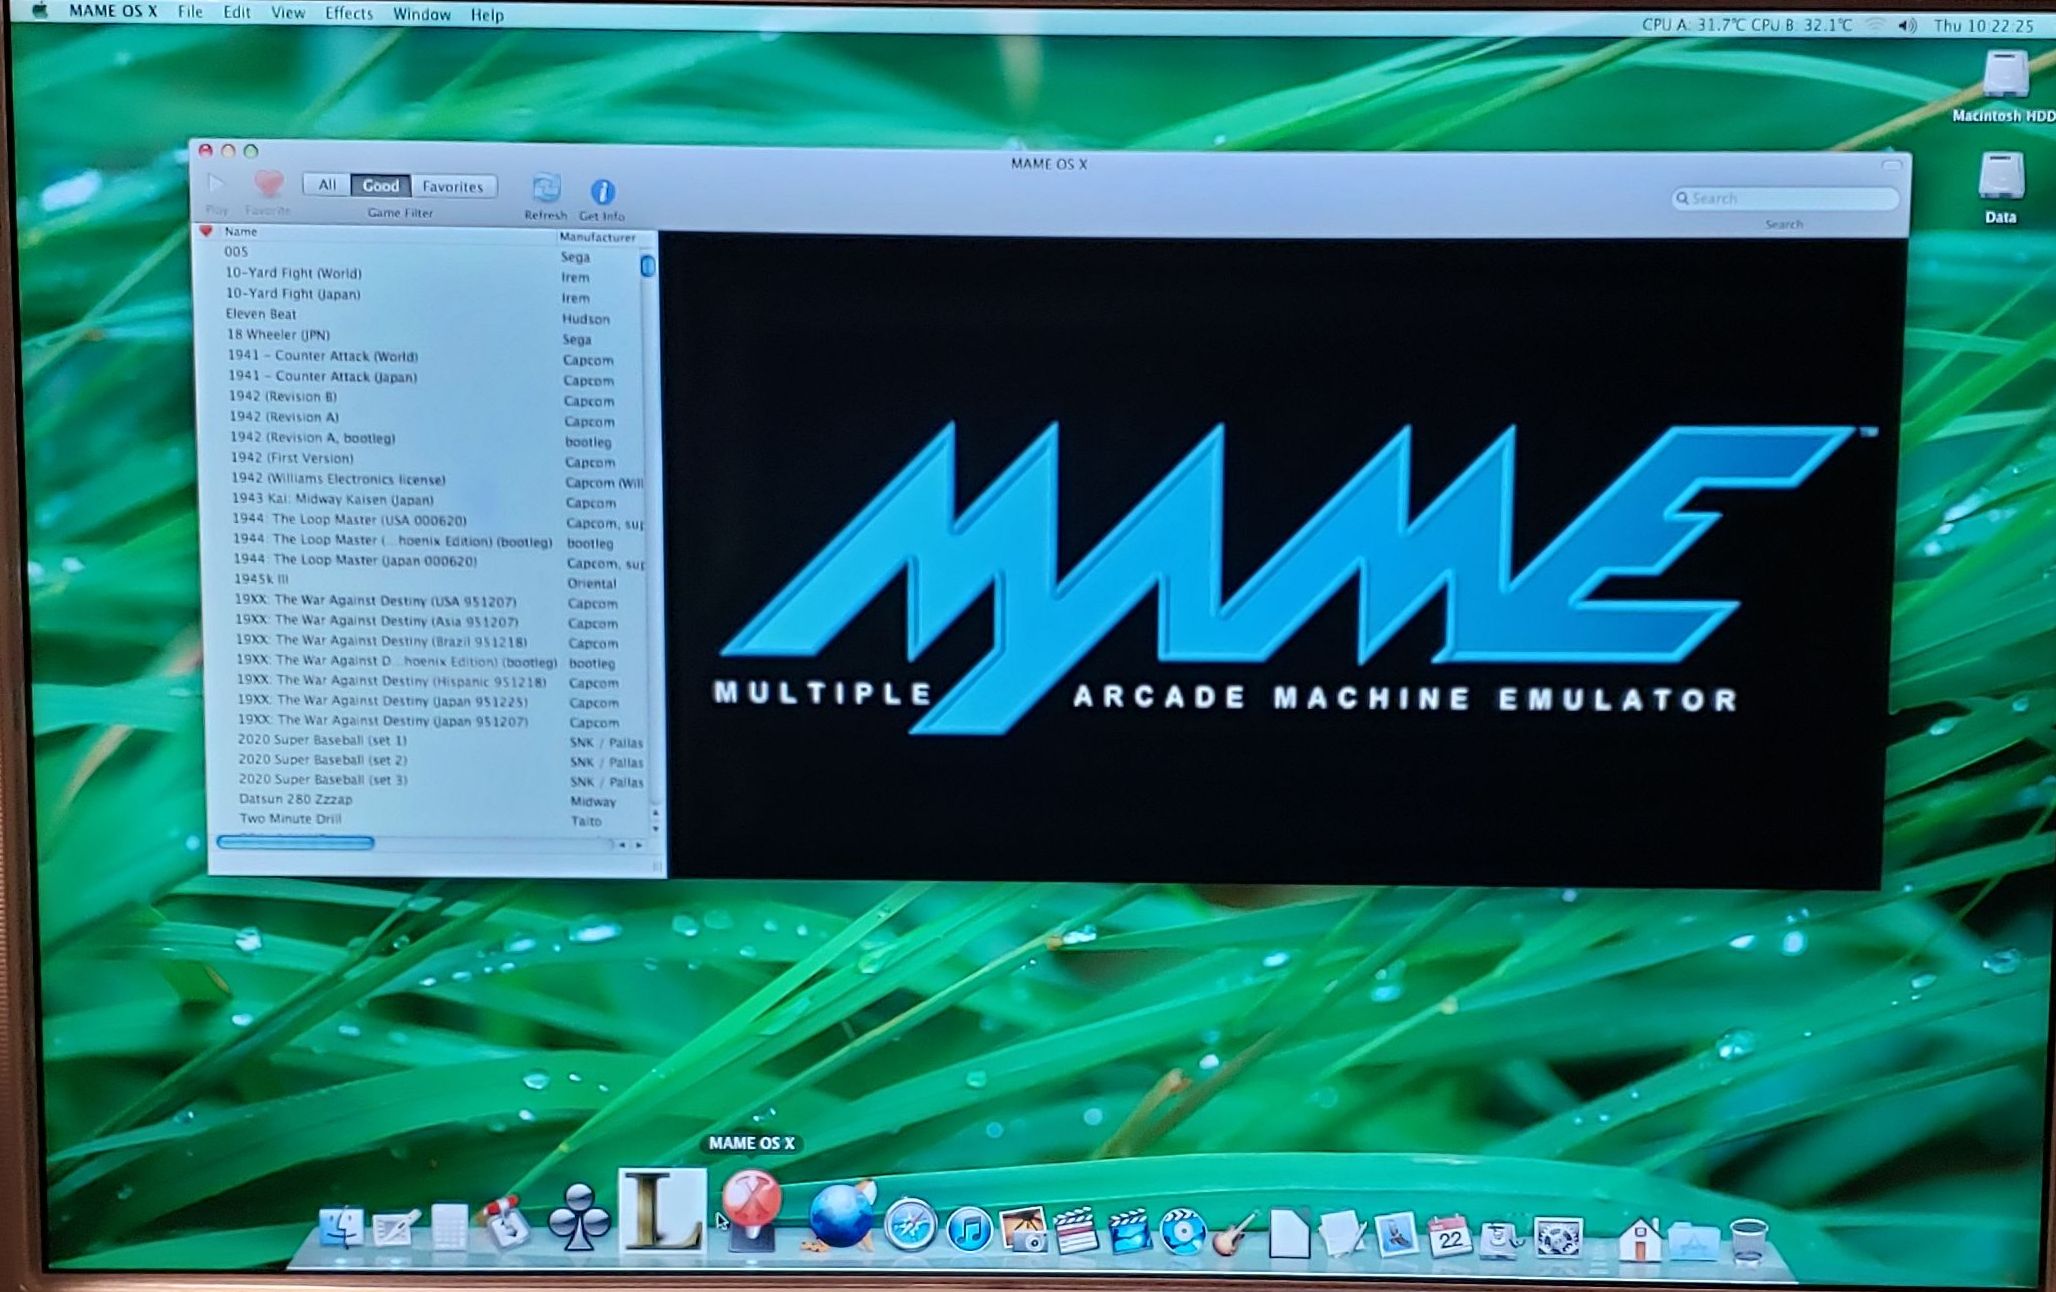This screenshot has width=2056, height=1292.
Task: Click the MAME OS X joystick Dock icon
Action: [751, 1211]
